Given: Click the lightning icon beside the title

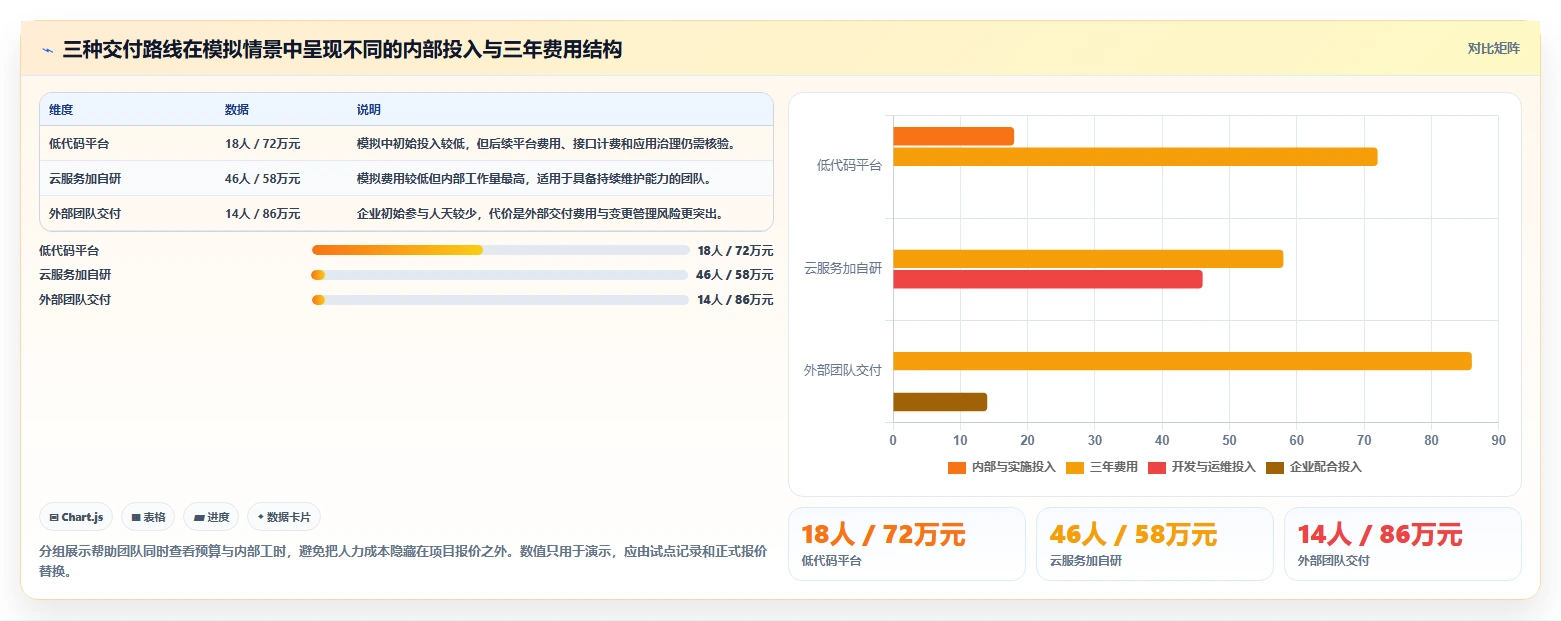Looking at the screenshot, I should pyautogui.click(x=47, y=49).
